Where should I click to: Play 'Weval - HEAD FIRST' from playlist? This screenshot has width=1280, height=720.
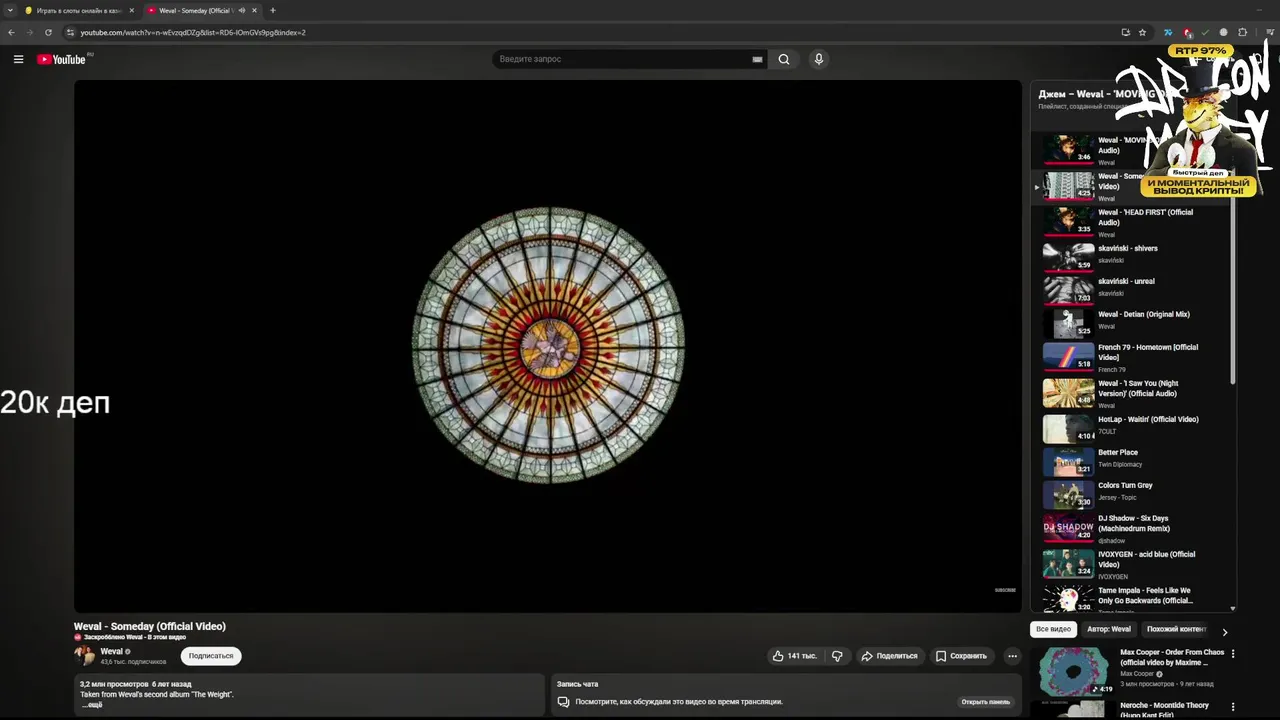1134,222
